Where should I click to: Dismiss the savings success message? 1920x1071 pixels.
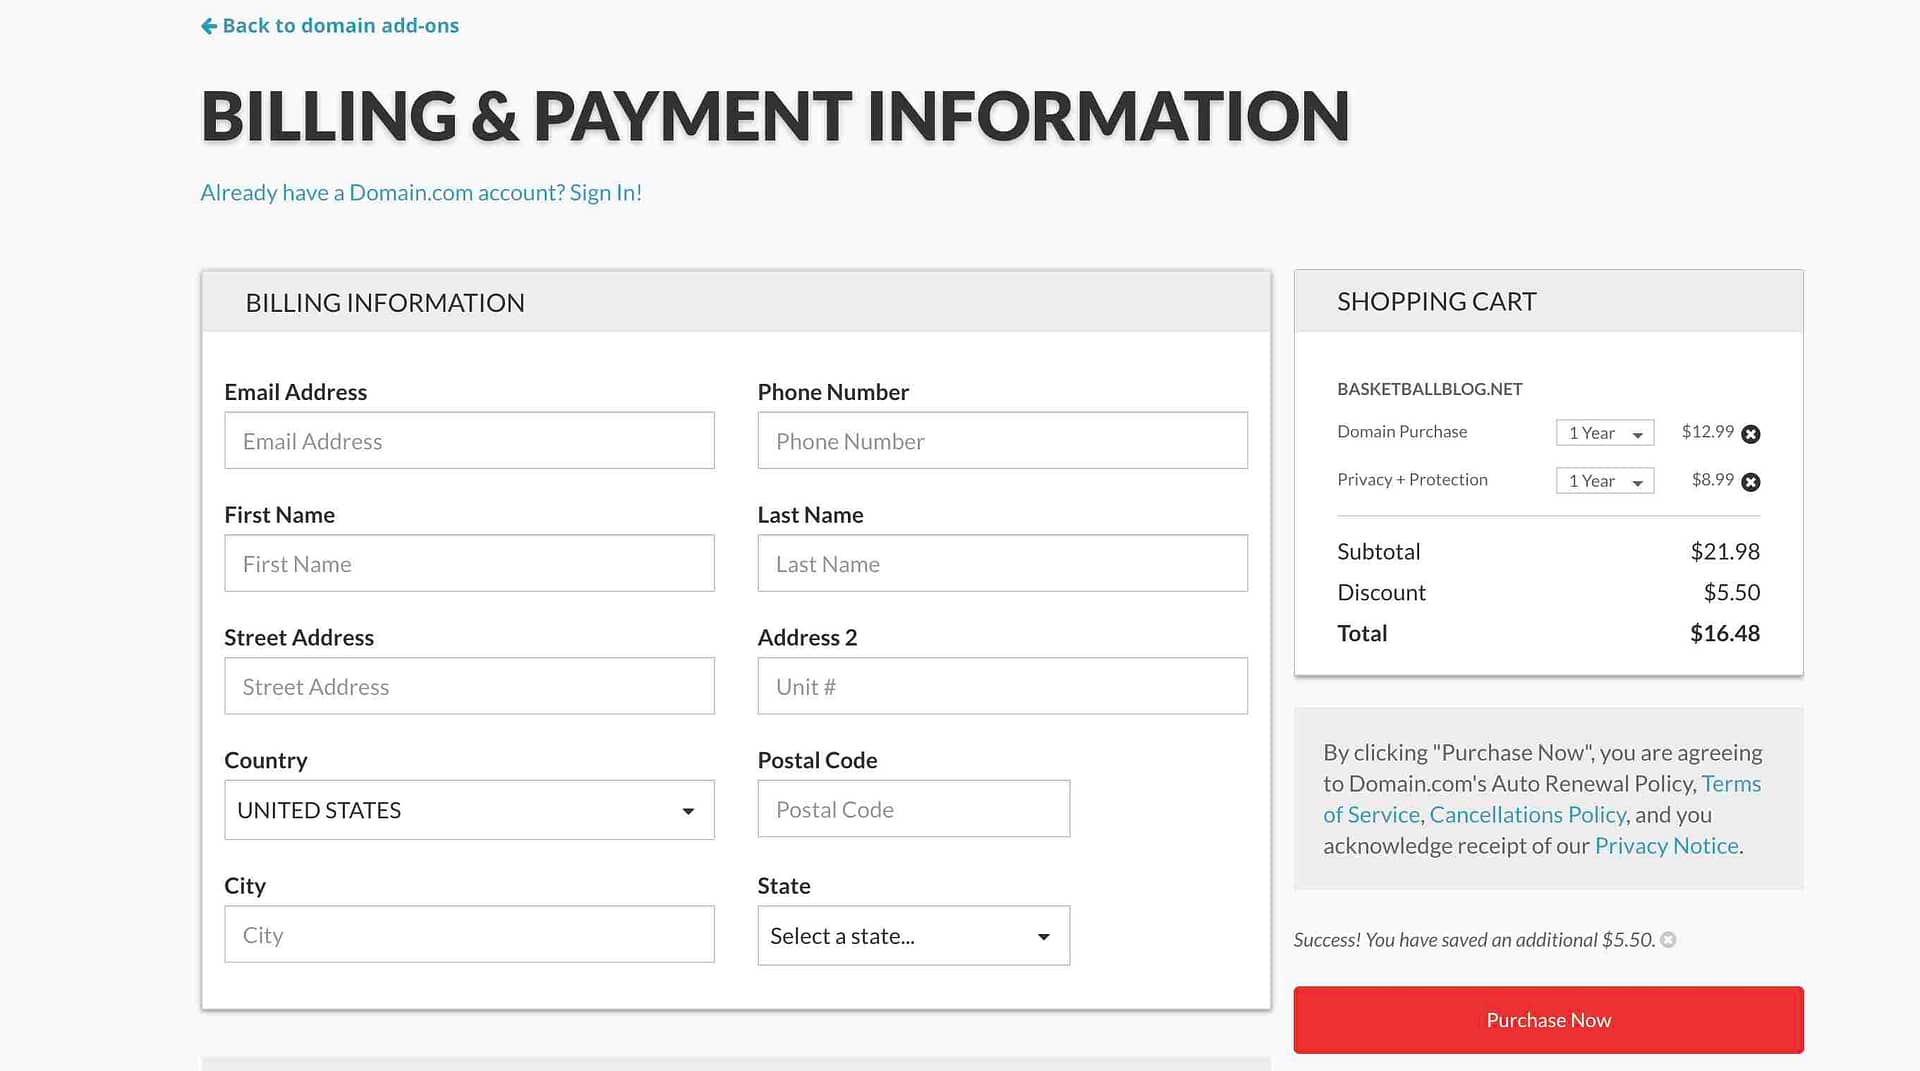coord(1668,940)
